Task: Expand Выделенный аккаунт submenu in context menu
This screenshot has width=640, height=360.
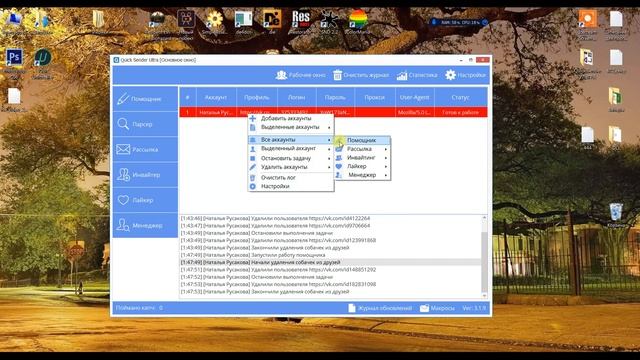Action: [x=291, y=149]
